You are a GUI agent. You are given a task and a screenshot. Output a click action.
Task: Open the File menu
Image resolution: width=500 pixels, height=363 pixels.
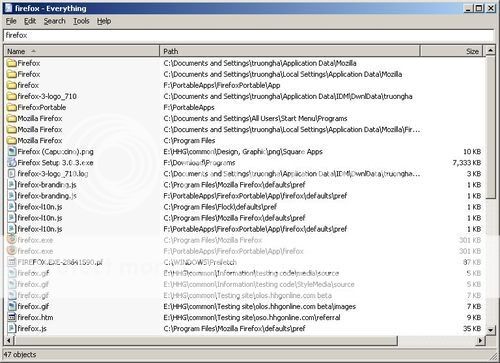pyautogui.click(x=11, y=21)
